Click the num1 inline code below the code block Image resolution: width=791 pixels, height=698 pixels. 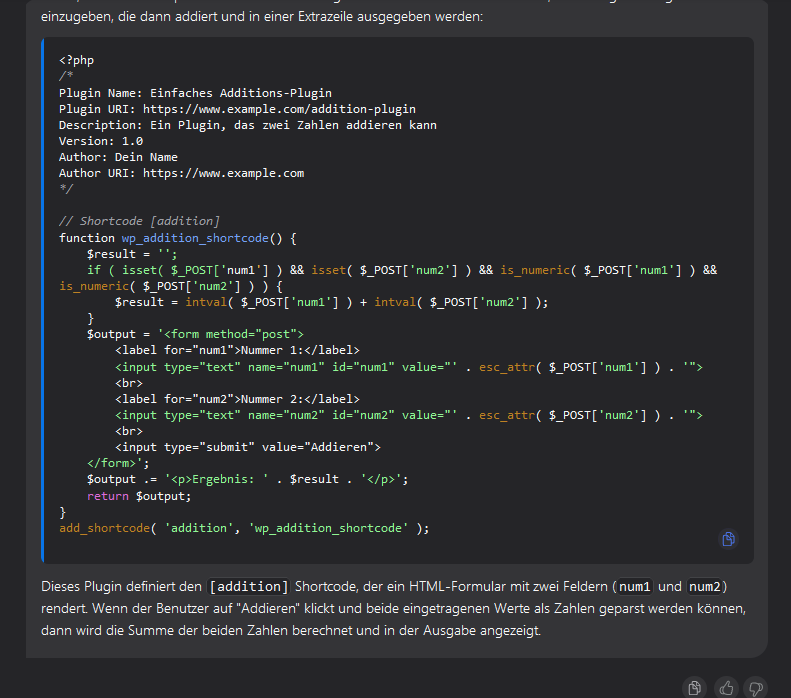point(635,586)
